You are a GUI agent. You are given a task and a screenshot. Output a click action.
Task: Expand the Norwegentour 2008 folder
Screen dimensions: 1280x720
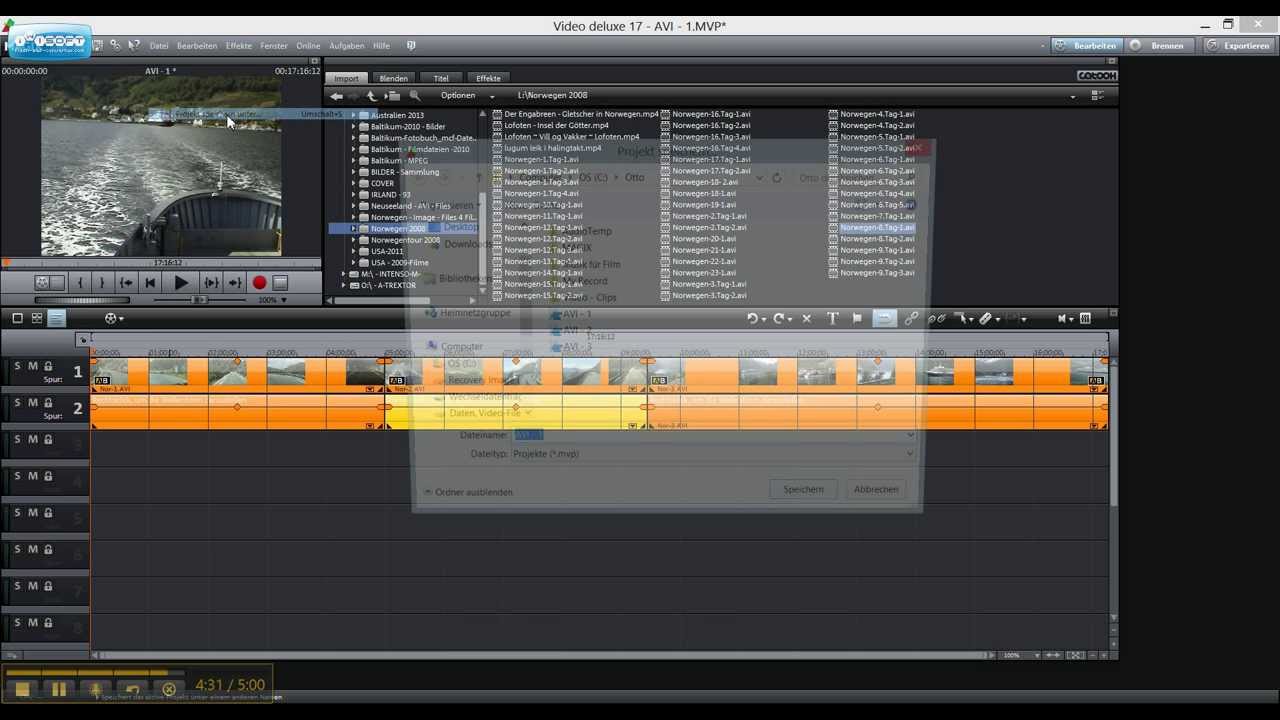tap(353, 240)
